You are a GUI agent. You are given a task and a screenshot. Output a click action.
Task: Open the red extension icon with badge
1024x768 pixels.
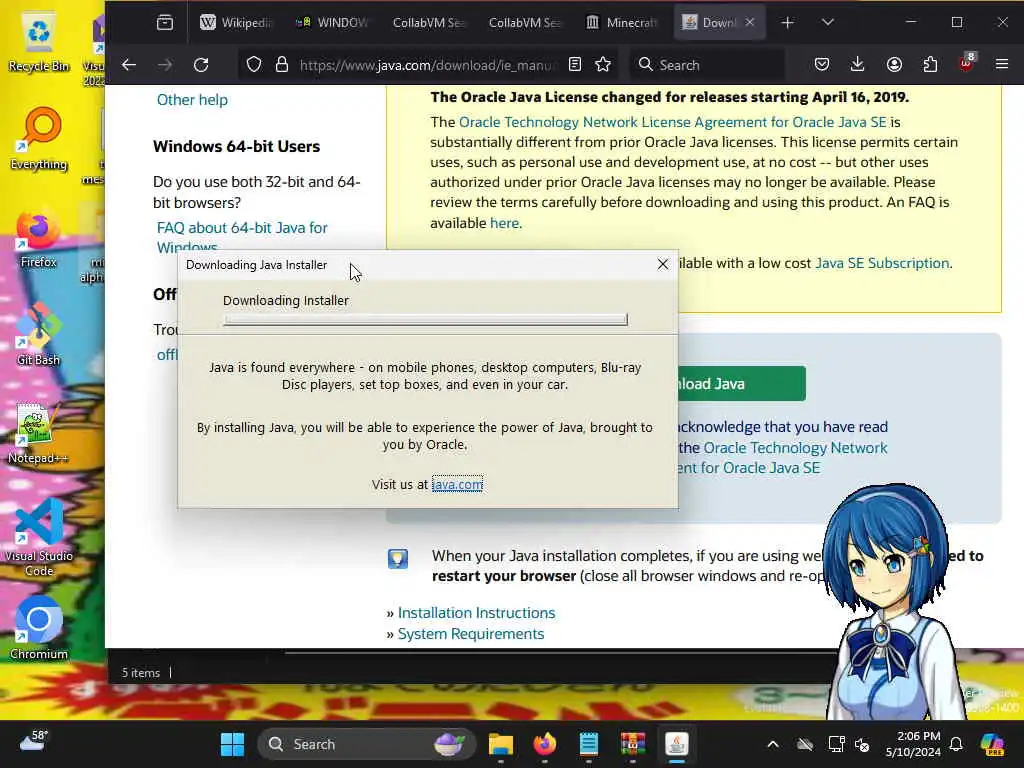coord(966,63)
